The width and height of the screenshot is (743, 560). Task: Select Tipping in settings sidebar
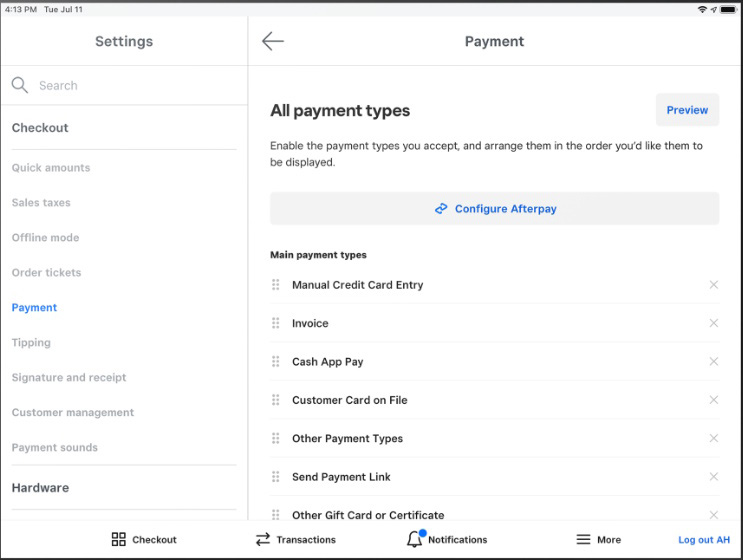coord(31,343)
